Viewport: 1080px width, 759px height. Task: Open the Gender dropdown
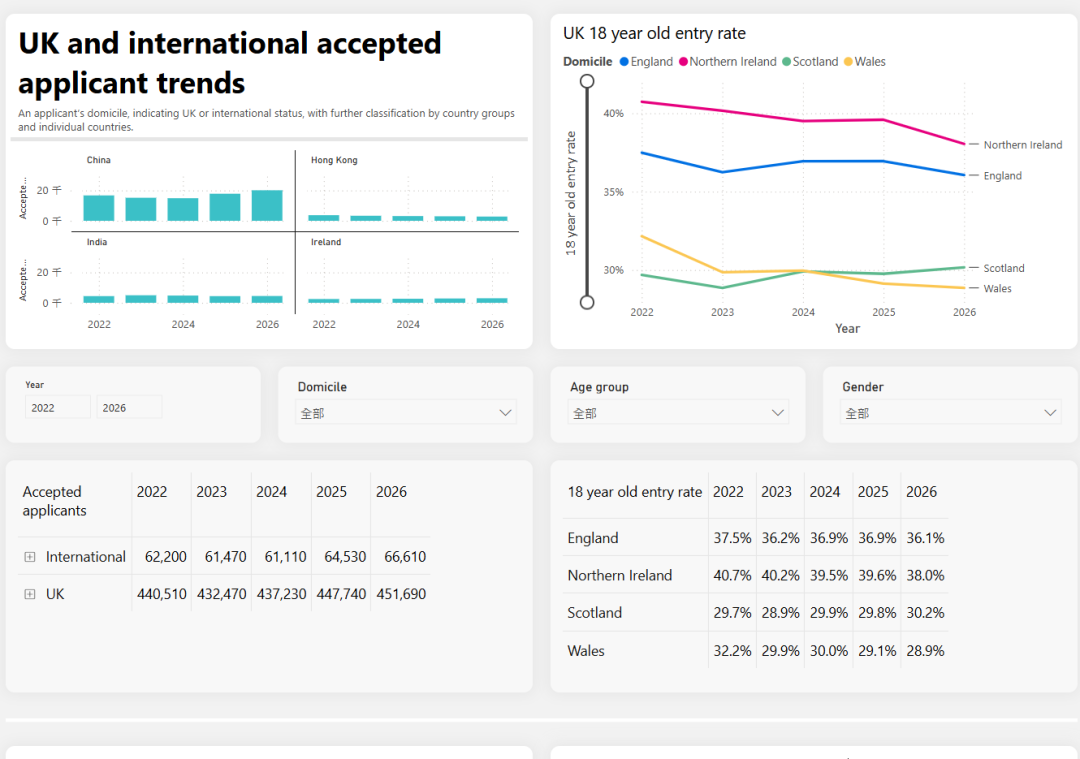(x=950, y=413)
